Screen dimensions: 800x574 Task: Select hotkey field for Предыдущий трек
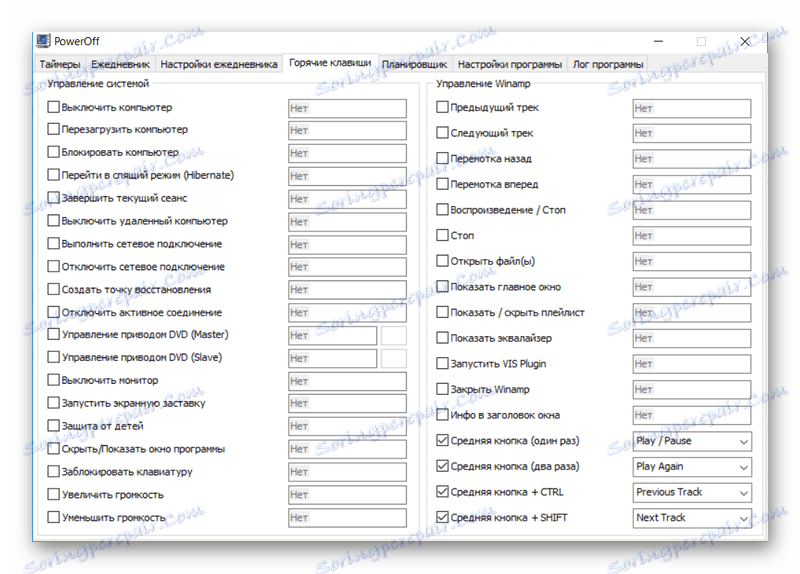[692, 108]
